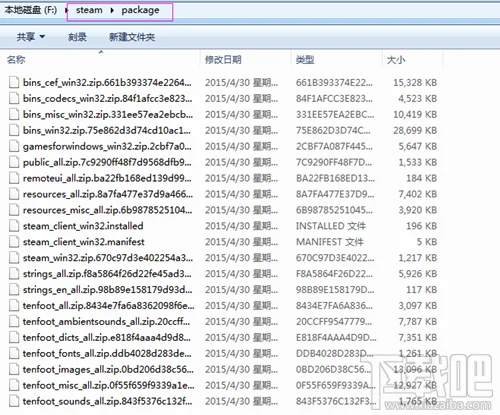Click the 15,328 KB size cell
The width and height of the screenshot is (500, 415).
click(415, 82)
